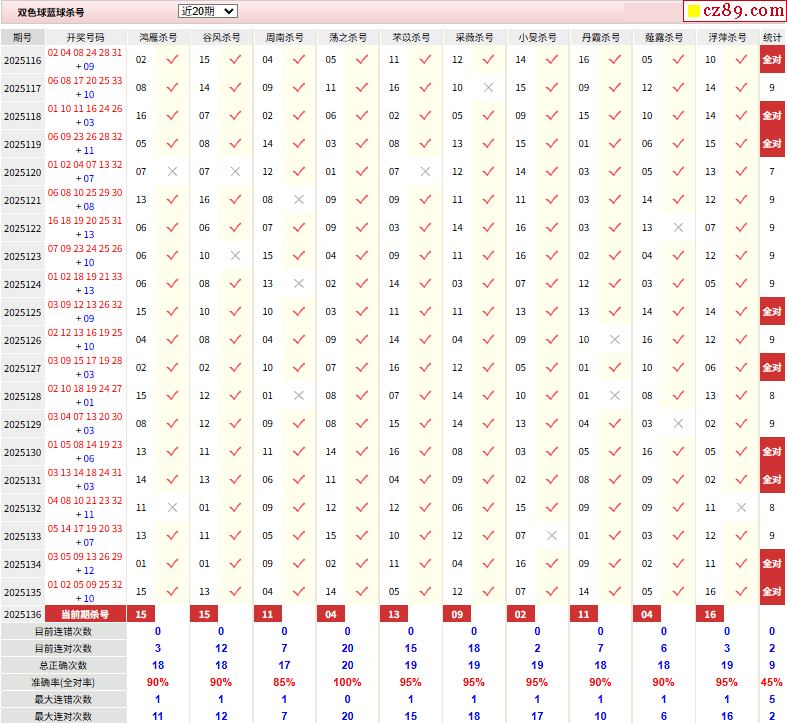Click the 开奖号码 column header
Viewport: 787px width, 723px height.
[x=85, y=37]
